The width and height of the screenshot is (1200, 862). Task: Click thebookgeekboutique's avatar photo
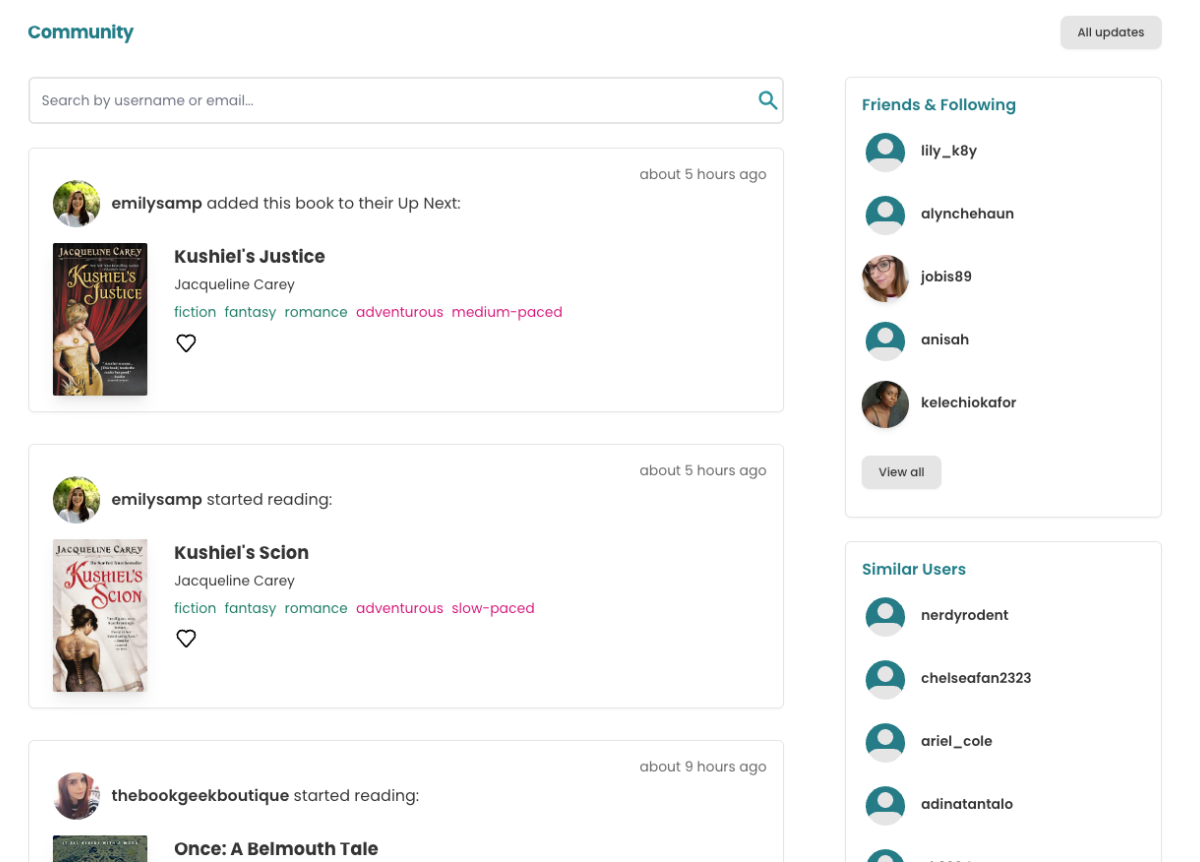point(76,796)
